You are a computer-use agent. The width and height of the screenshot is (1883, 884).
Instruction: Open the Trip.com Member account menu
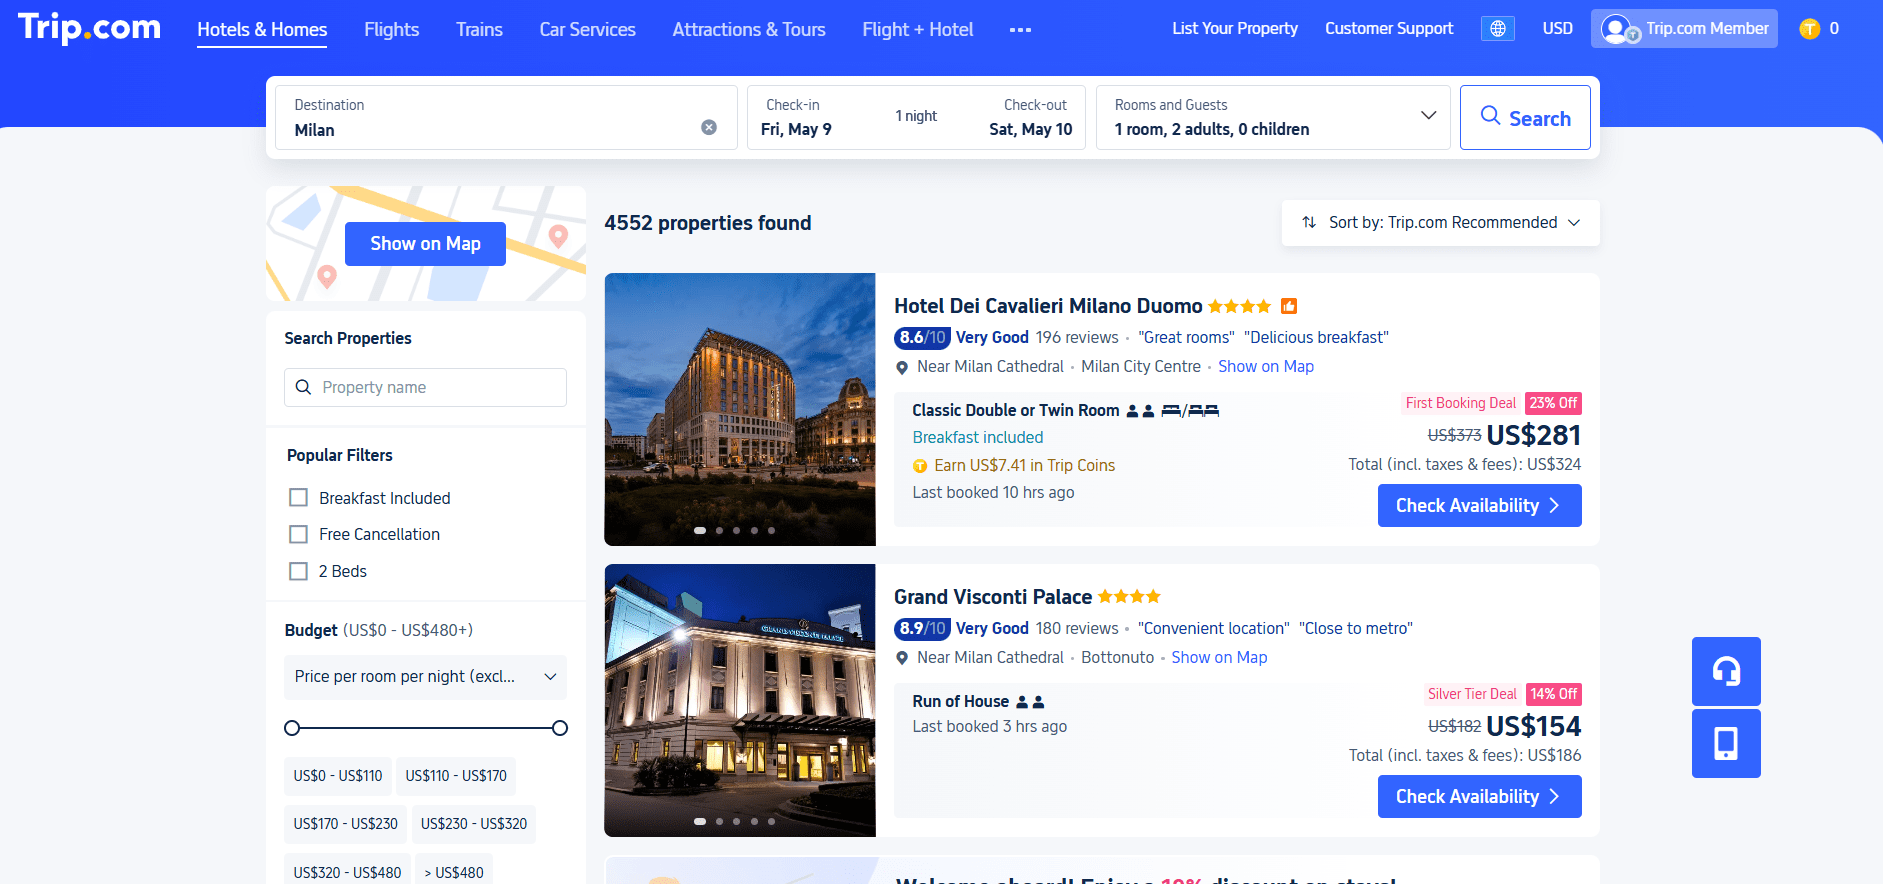pos(1684,29)
